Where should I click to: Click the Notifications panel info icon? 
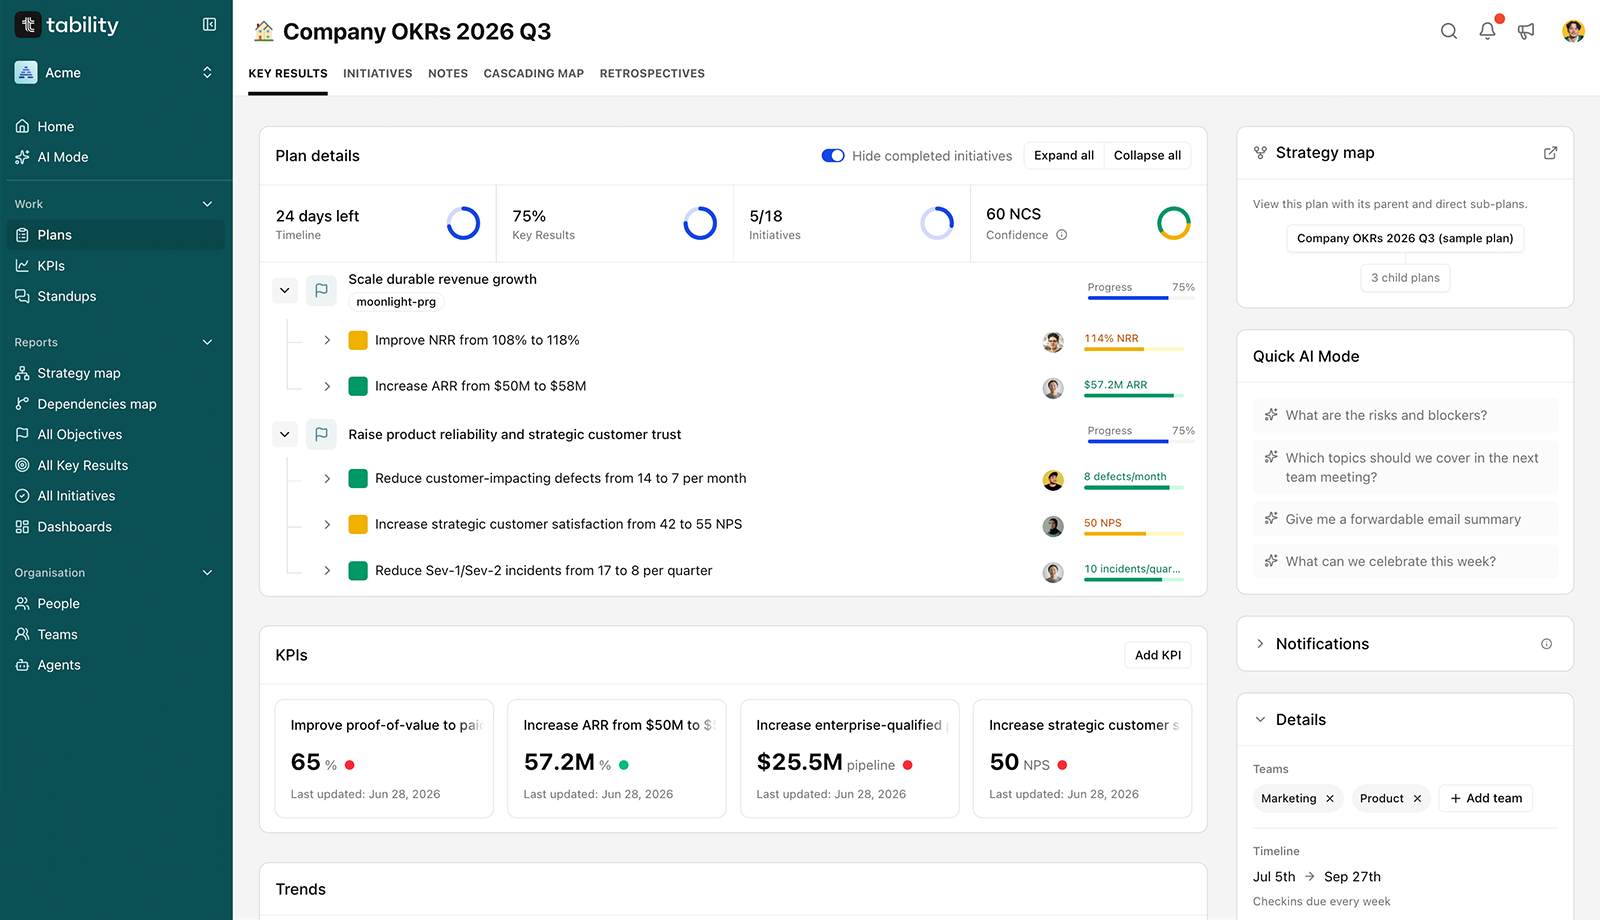[1546, 644]
